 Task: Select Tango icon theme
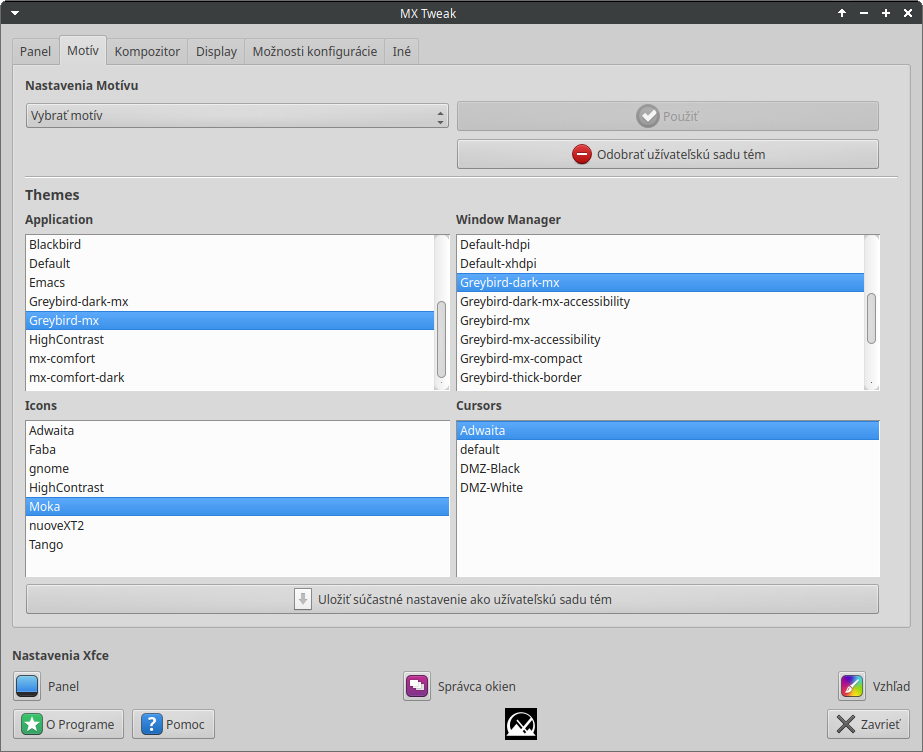(x=237, y=544)
